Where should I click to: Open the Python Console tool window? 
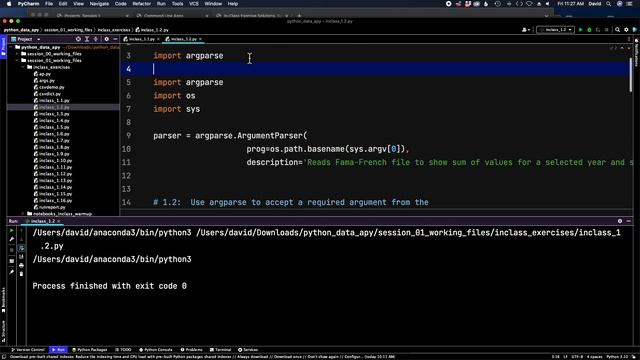coord(156,350)
